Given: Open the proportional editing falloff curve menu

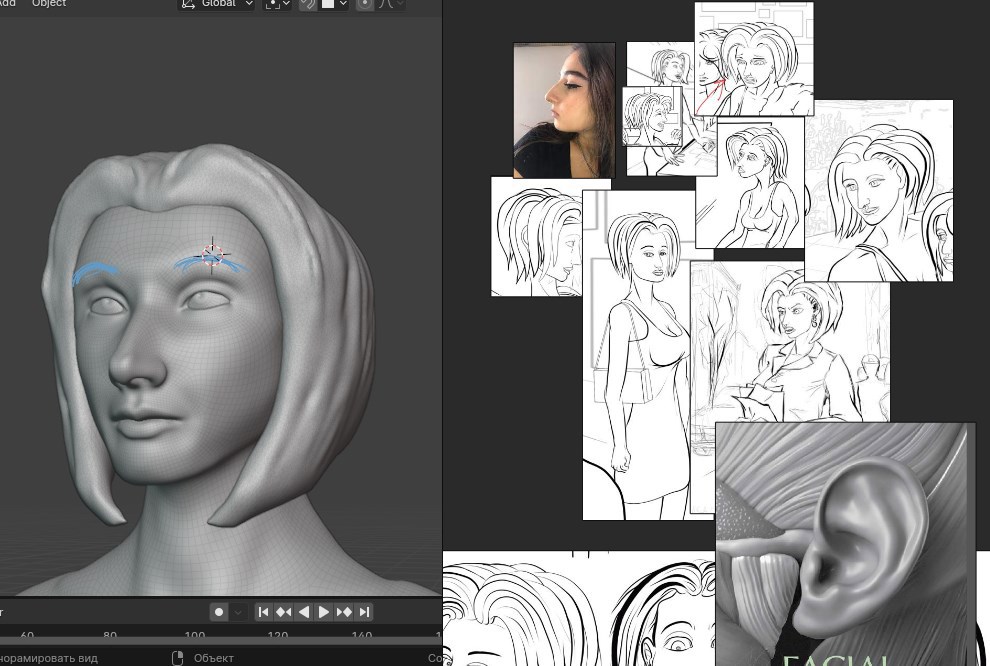Looking at the screenshot, I should click(390, 4).
